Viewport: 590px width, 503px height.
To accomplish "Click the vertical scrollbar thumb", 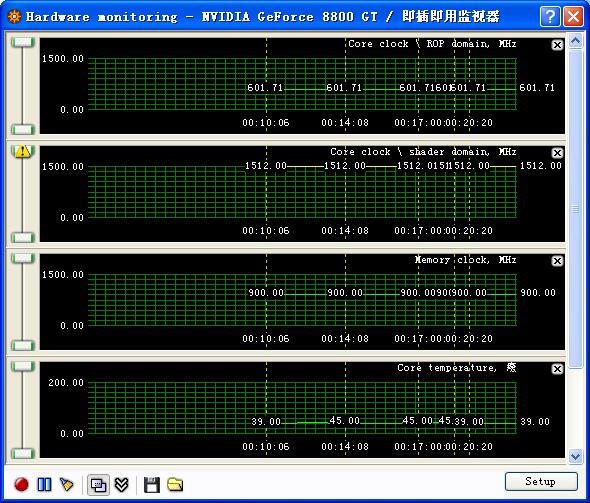I will [x=575, y=209].
